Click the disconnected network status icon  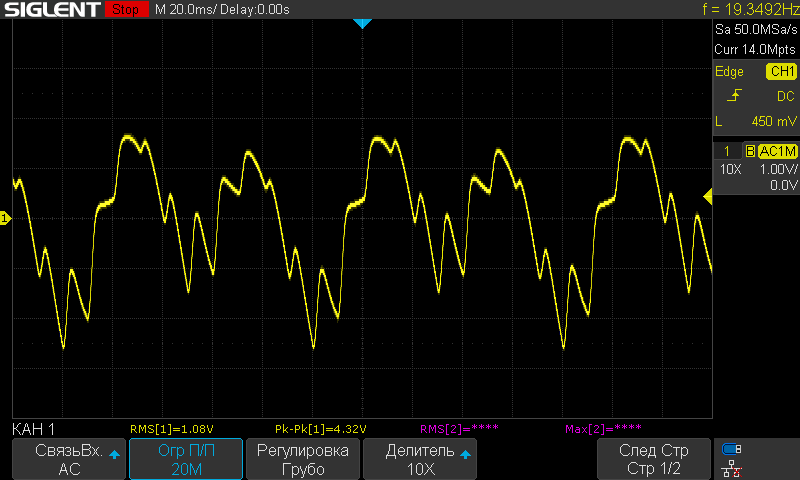coord(732,469)
